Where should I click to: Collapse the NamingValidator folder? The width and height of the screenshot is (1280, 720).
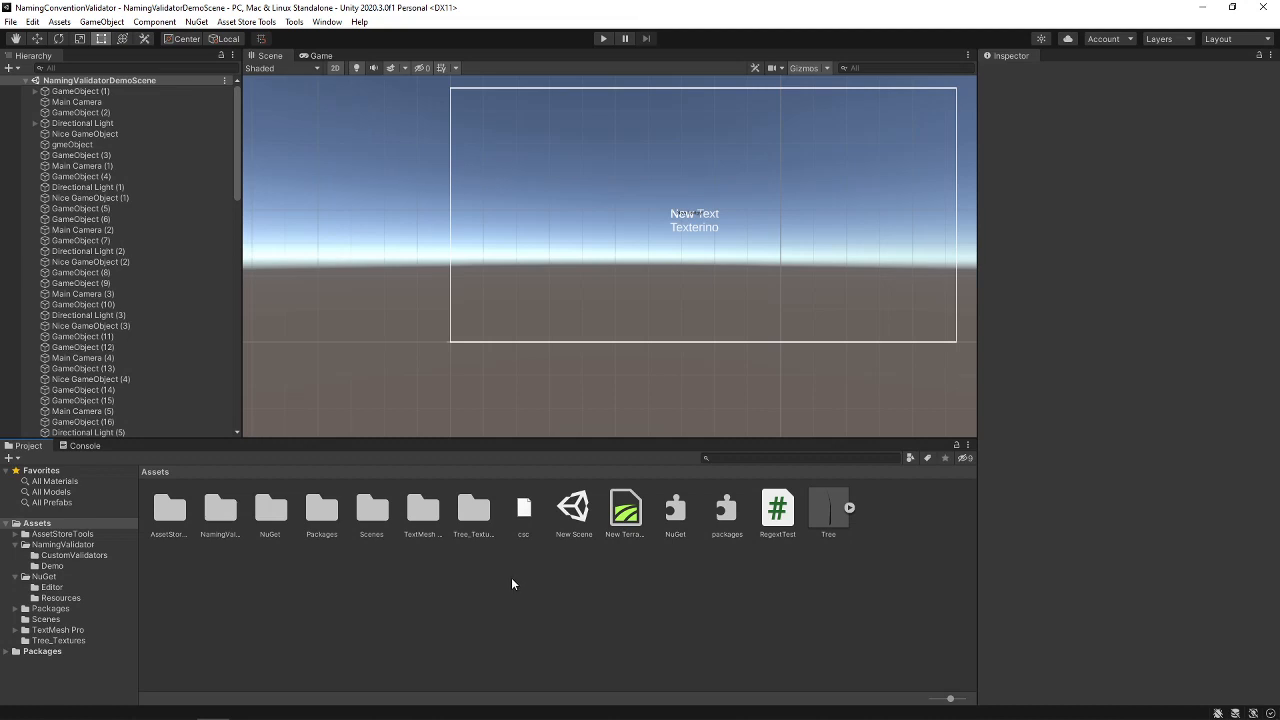point(16,545)
